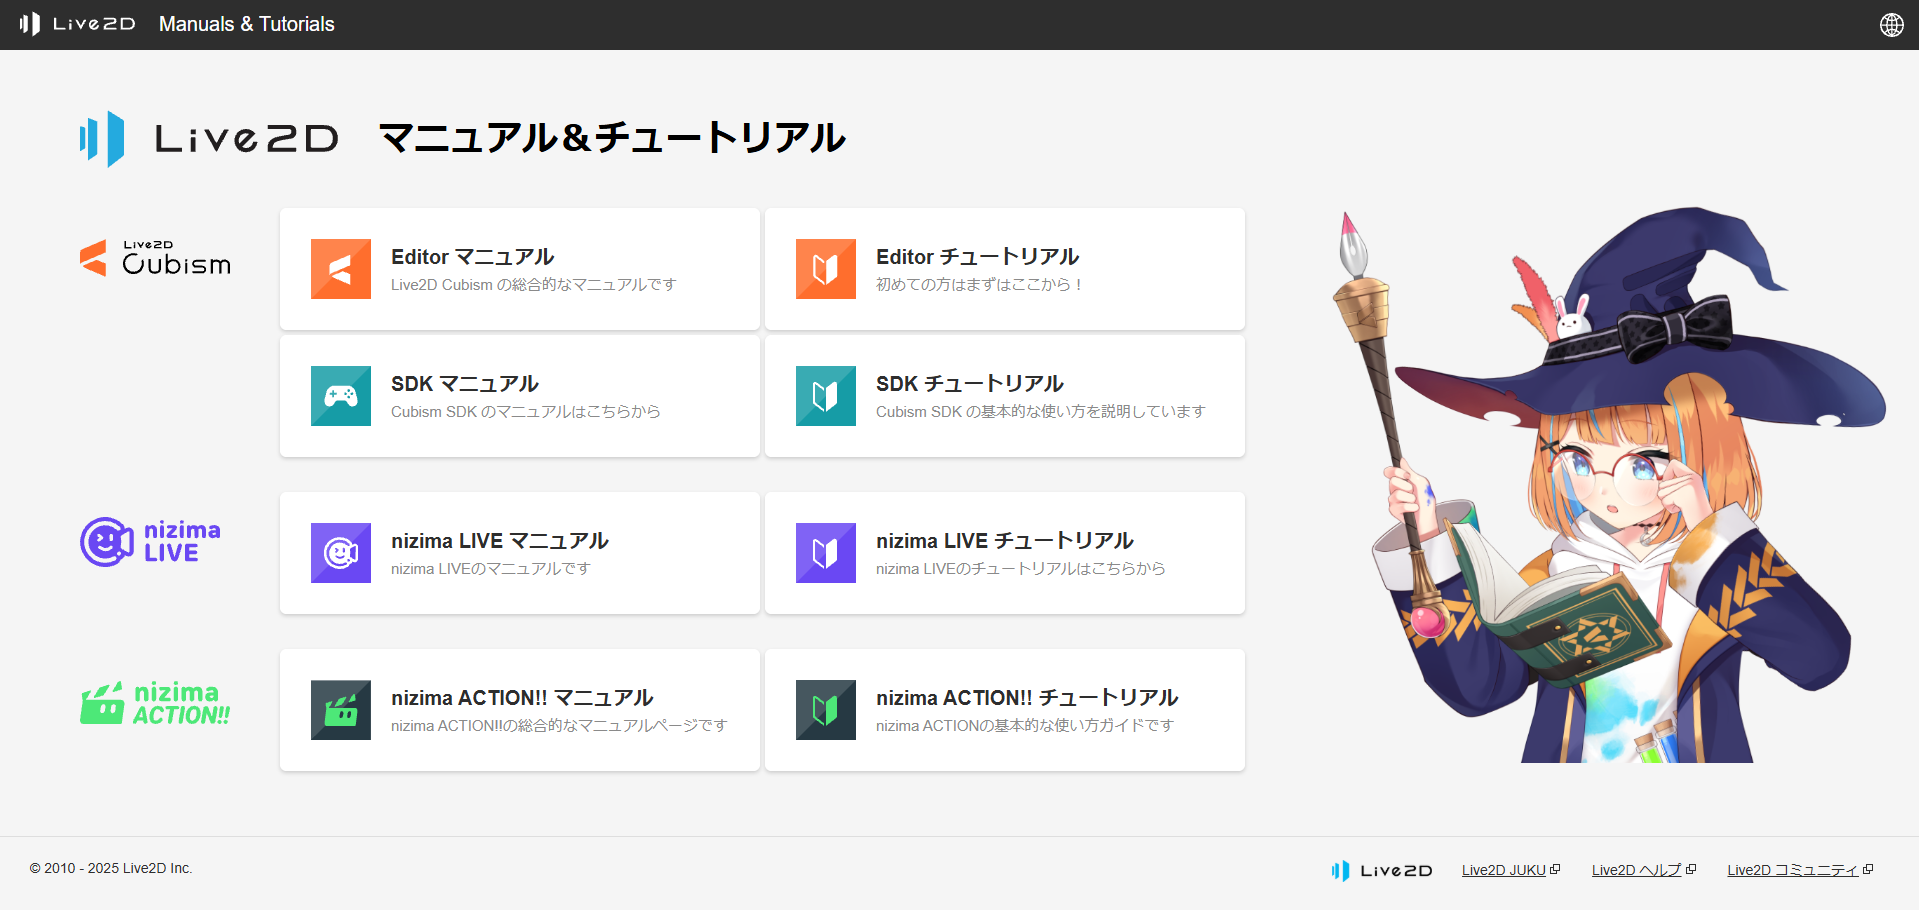This screenshot has height=910, width=1919.
Task: Click the orange Editor チュートリアル book icon
Action: tap(825, 269)
